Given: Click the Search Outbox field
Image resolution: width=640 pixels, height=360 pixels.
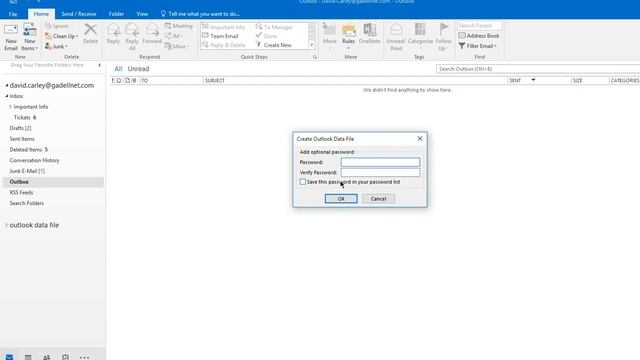Looking at the screenshot, I should tap(538, 69).
